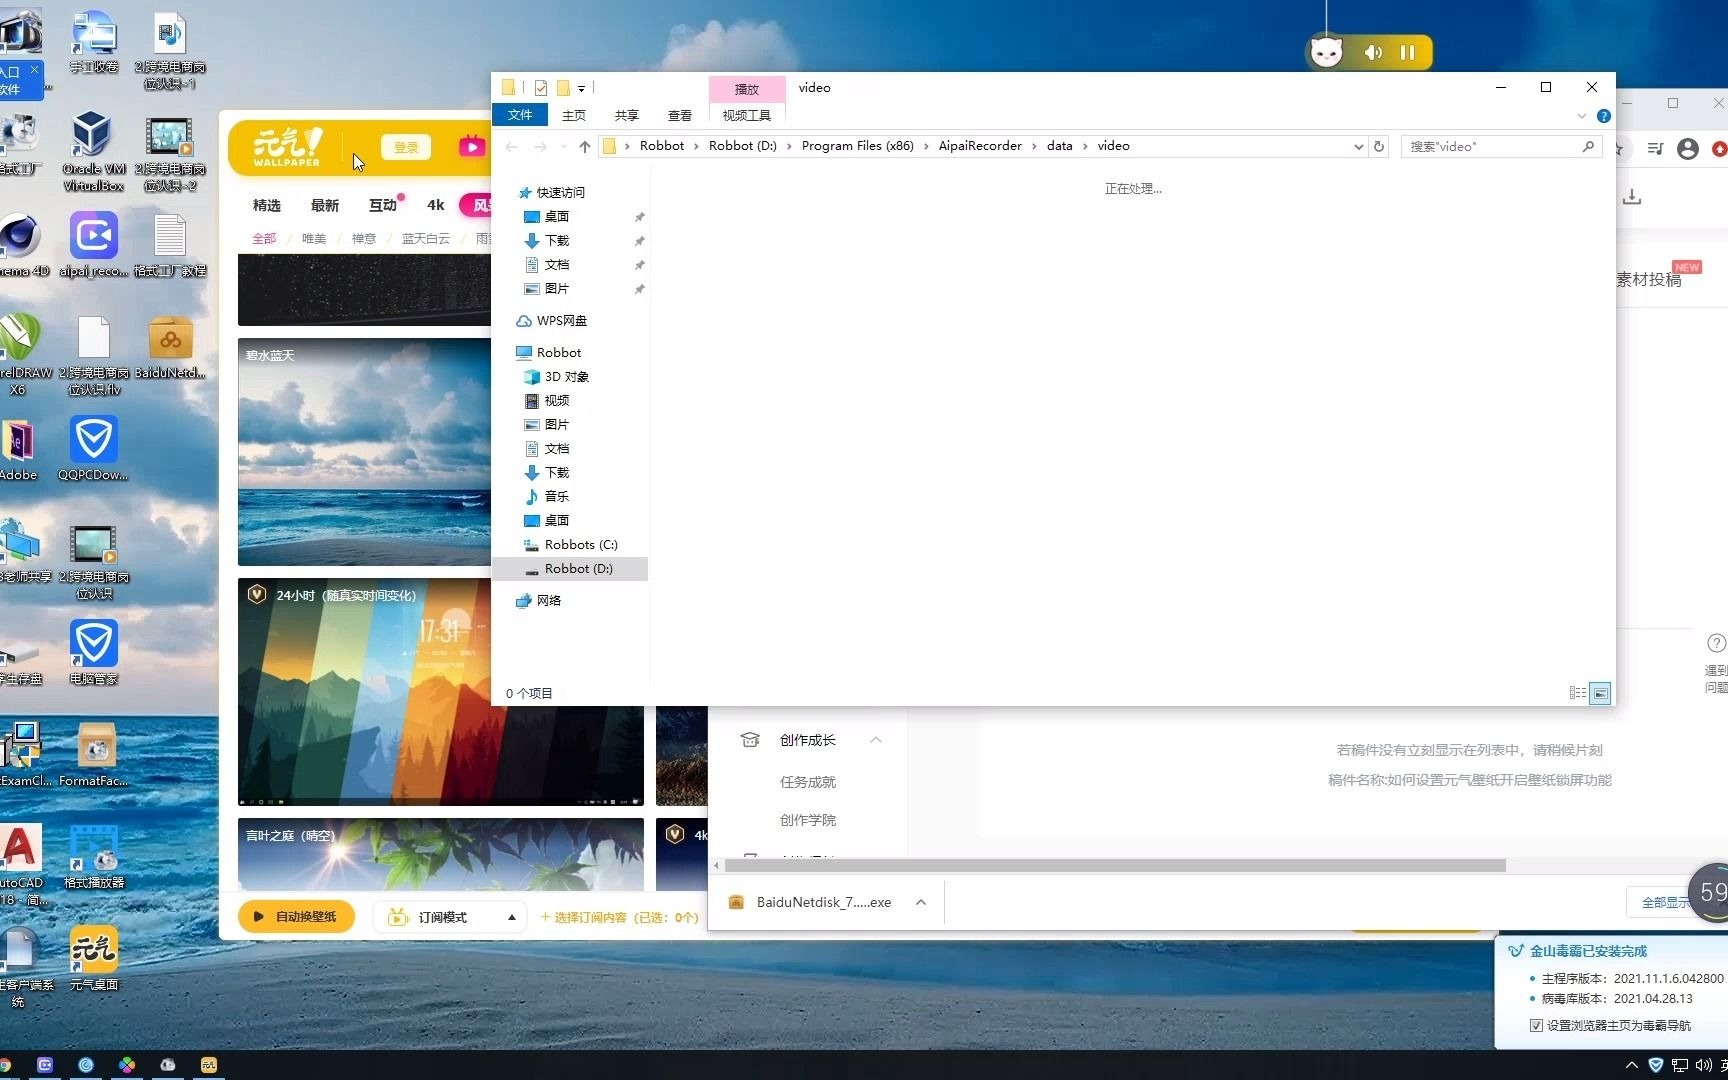Open File Explorer help icon
This screenshot has height=1080, width=1728.
tap(1604, 116)
